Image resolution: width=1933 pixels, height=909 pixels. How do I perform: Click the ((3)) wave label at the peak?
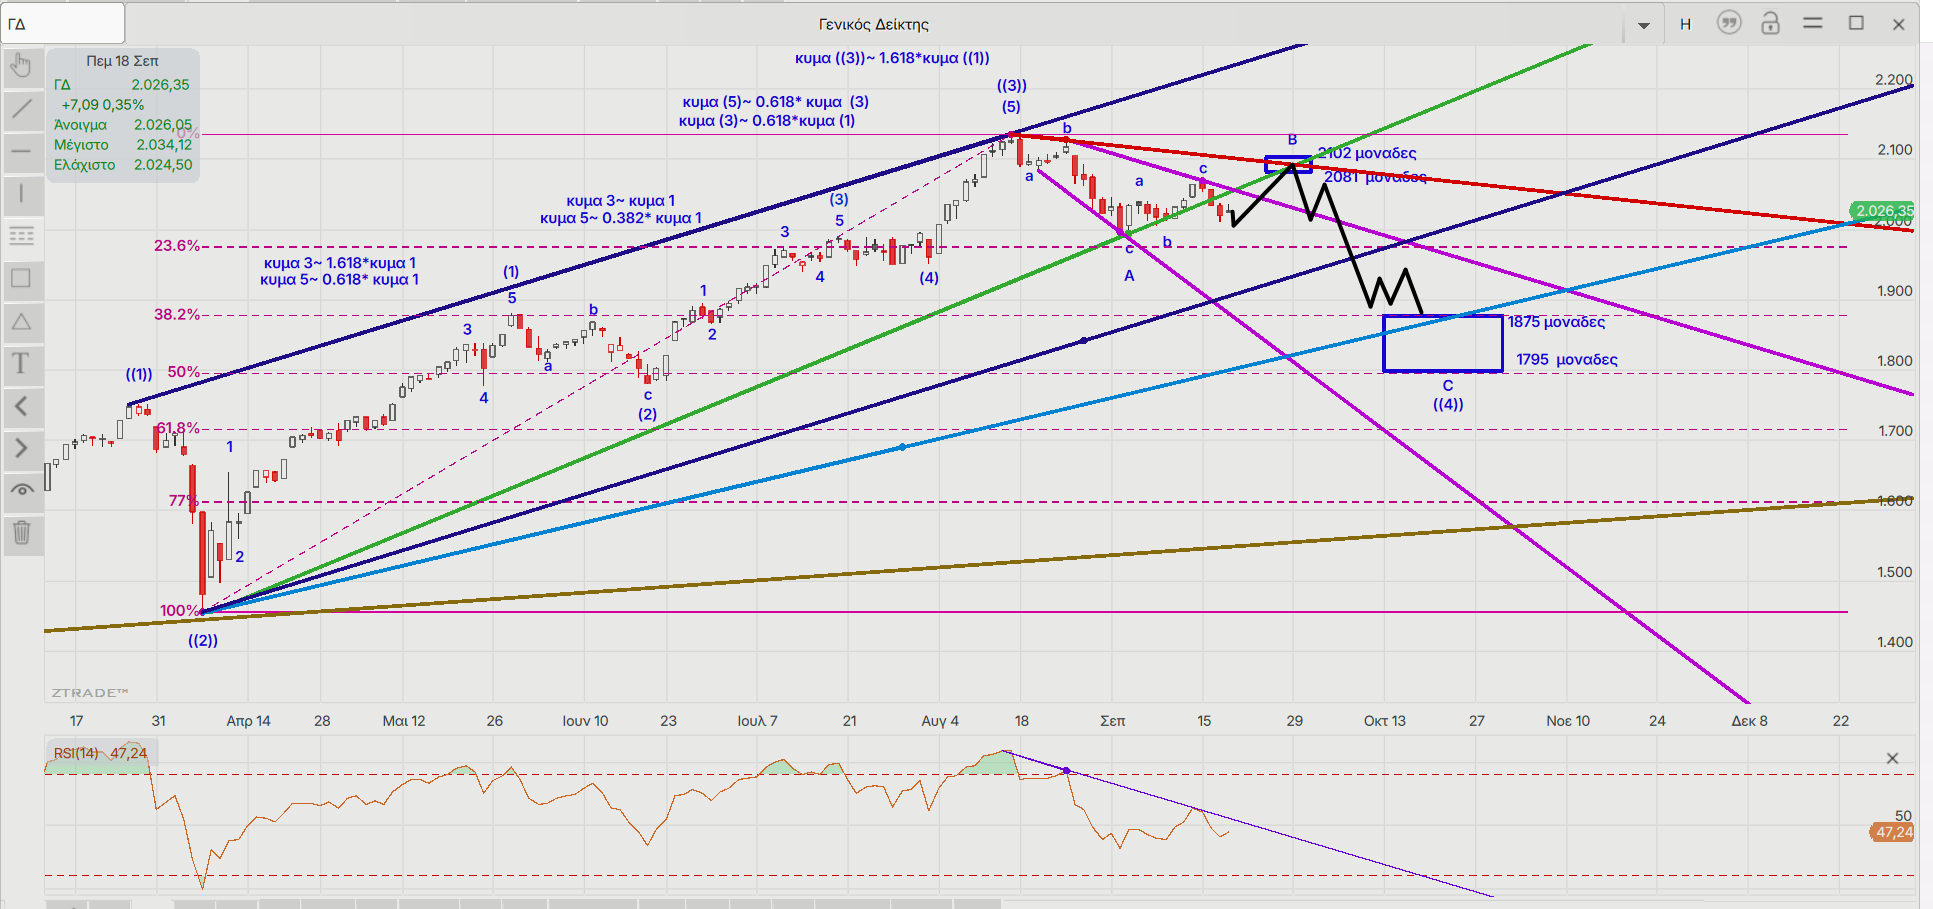[x=1011, y=86]
